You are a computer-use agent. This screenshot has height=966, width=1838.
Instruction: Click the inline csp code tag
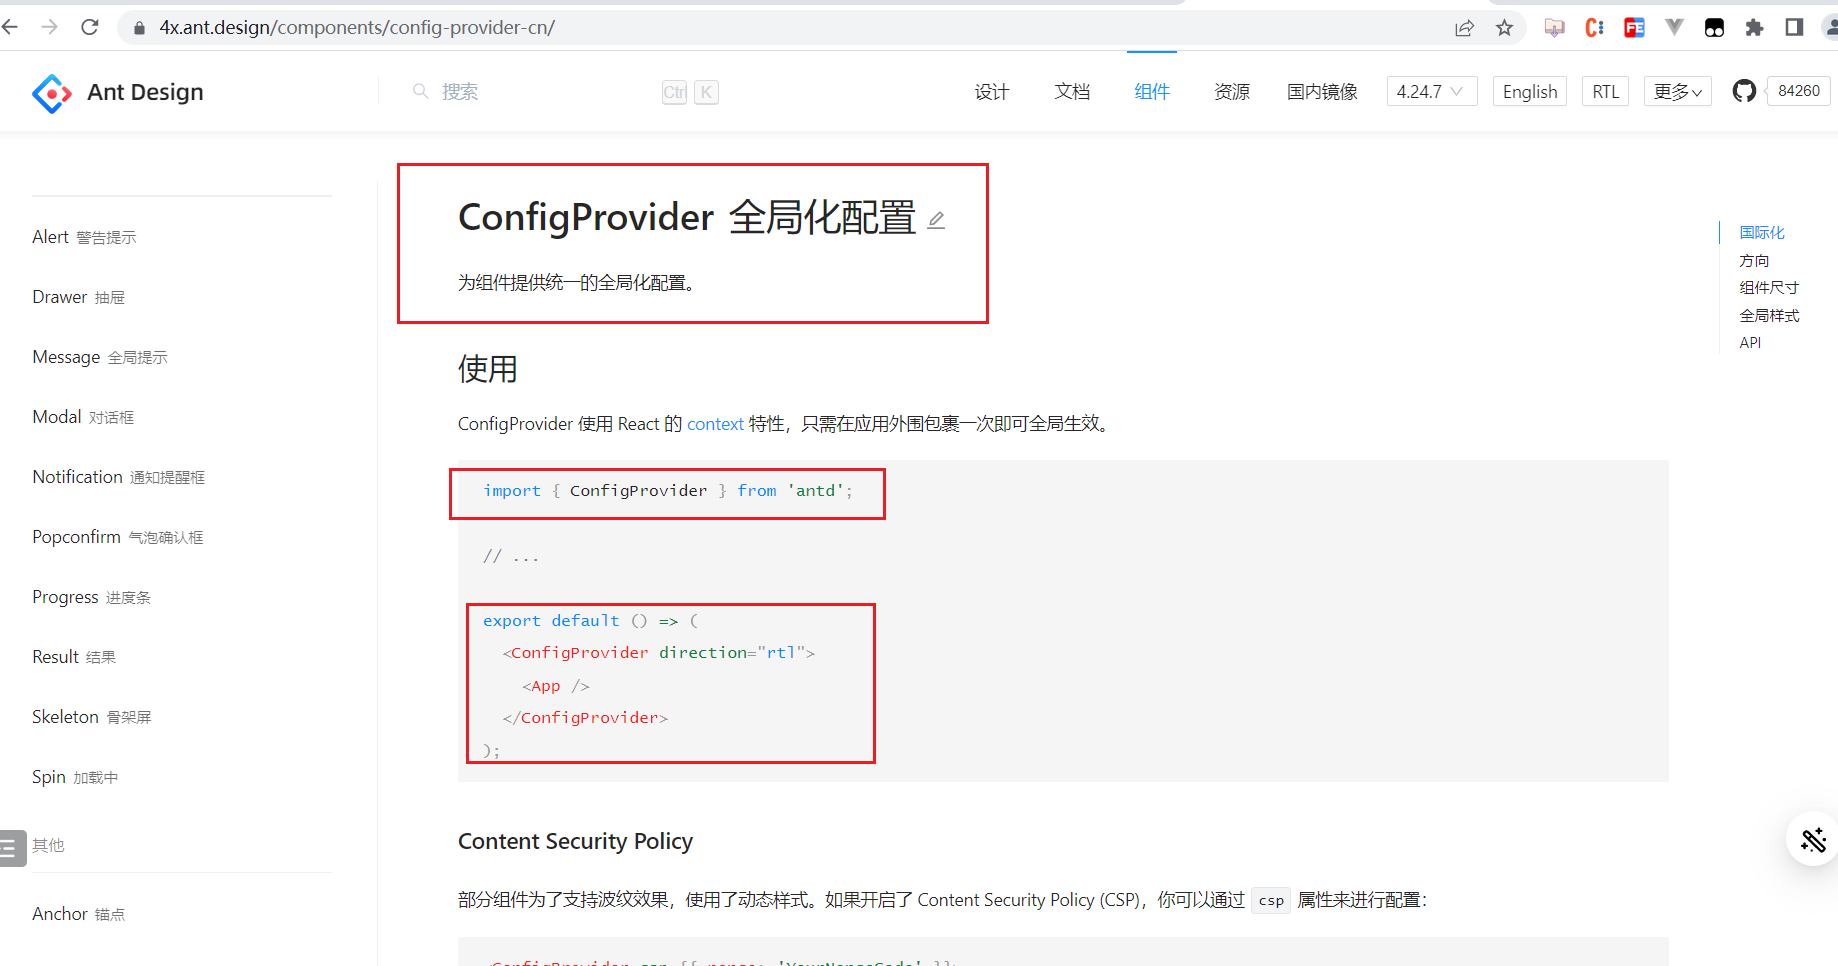[1271, 900]
